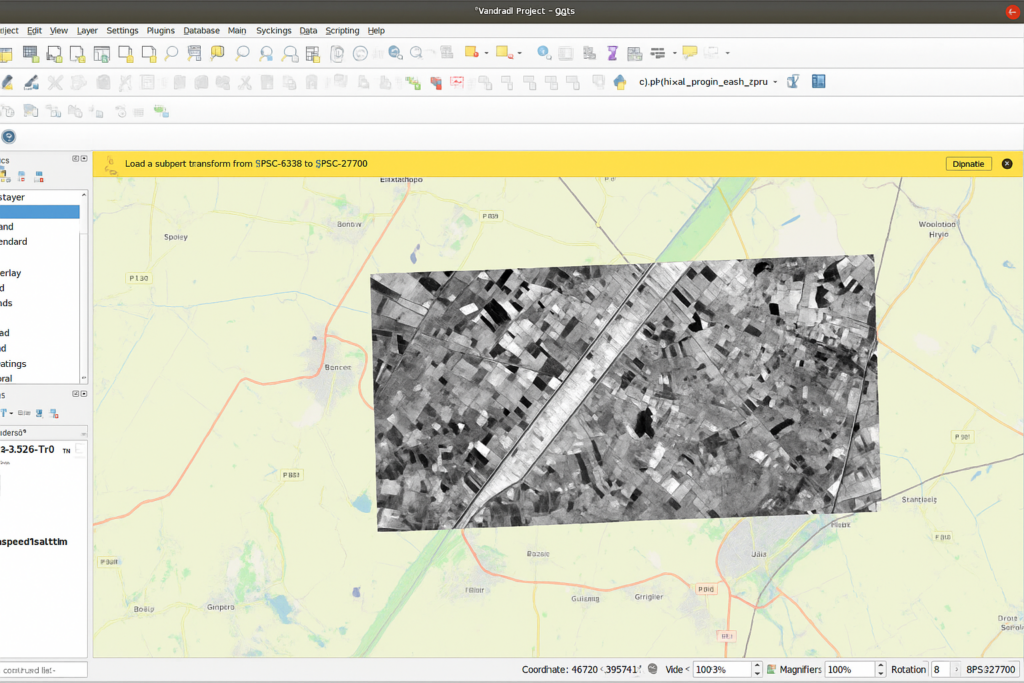Open the Scripting menu
The width and height of the screenshot is (1024, 683).
point(342,31)
